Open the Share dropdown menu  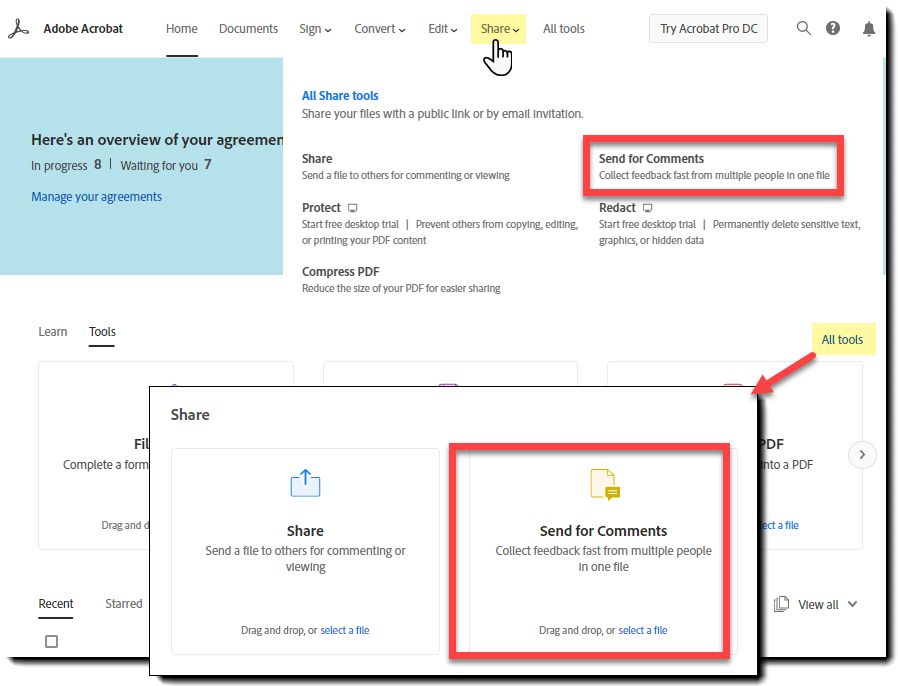click(499, 29)
